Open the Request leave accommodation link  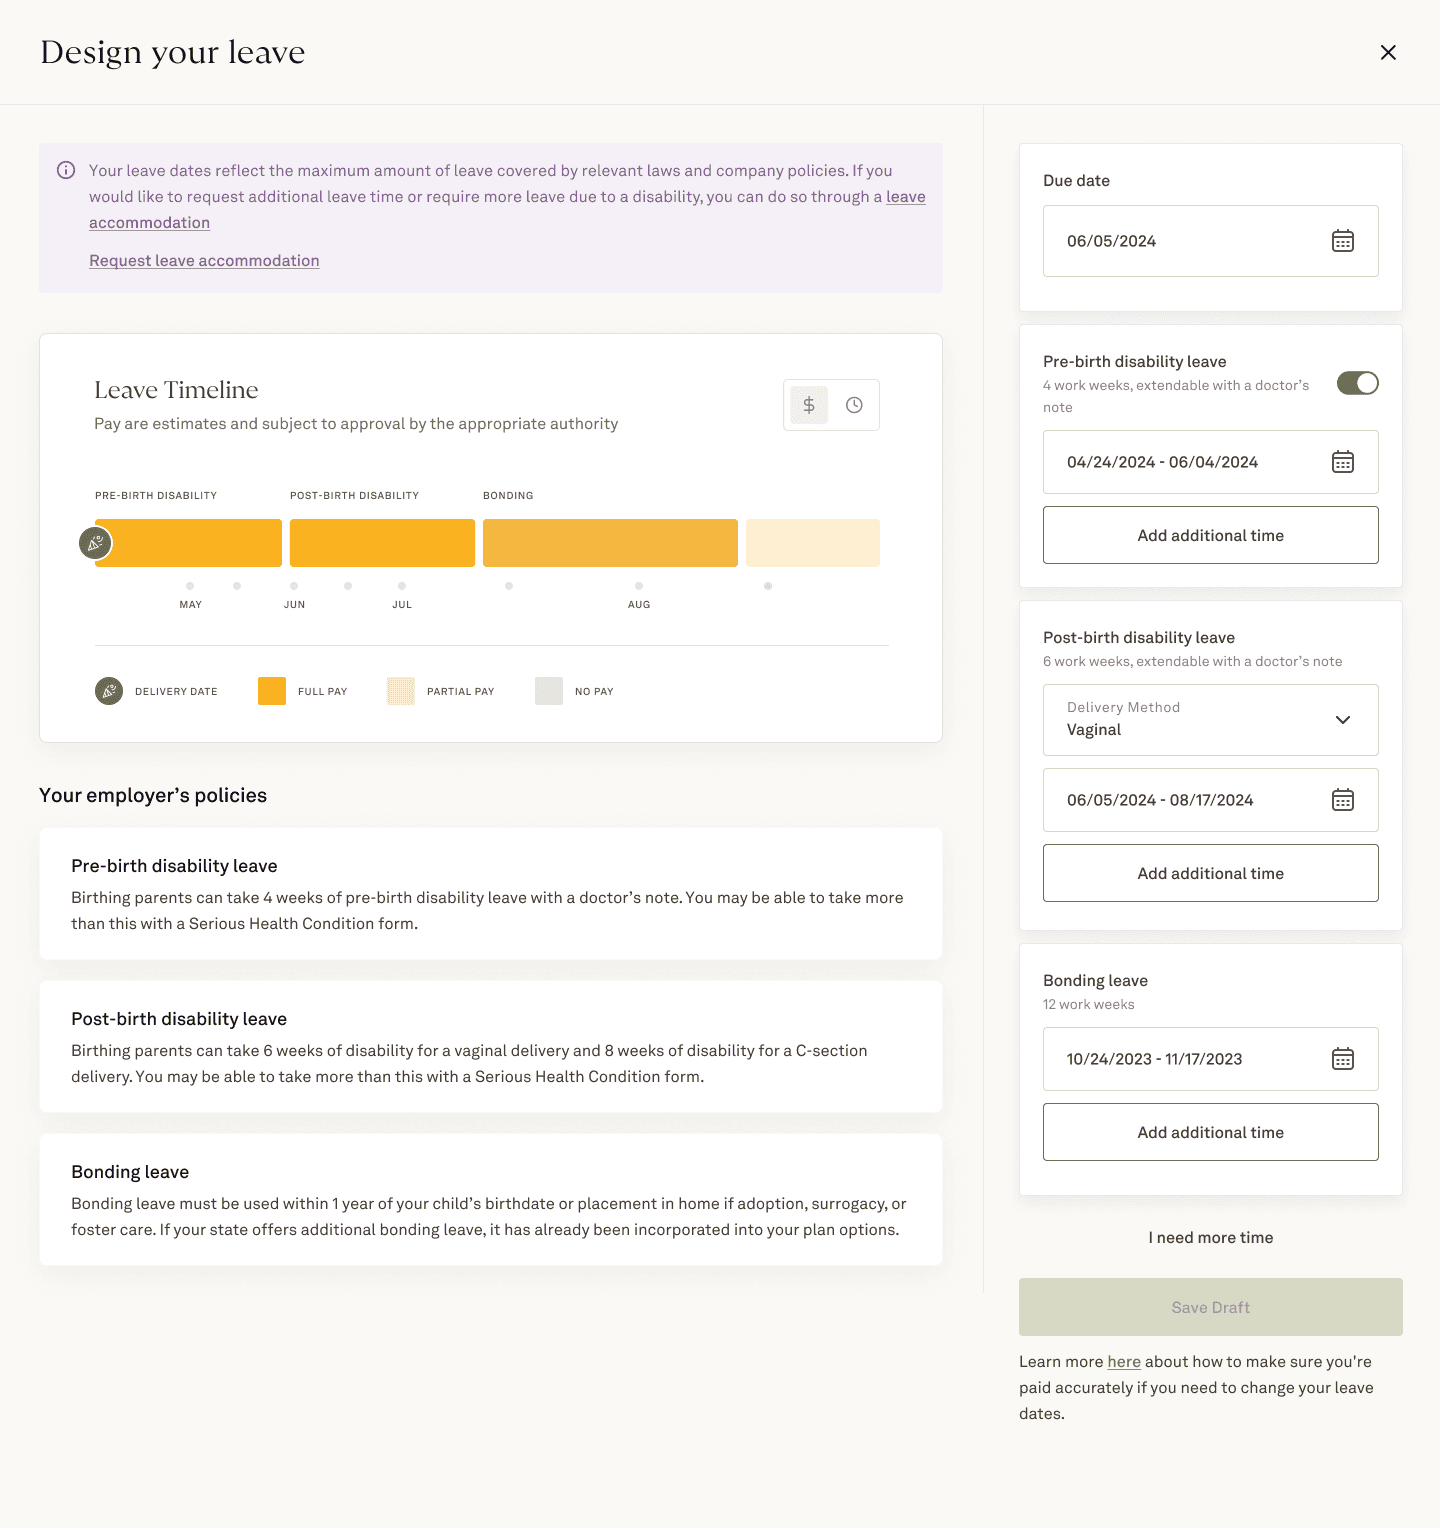point(204,260)
